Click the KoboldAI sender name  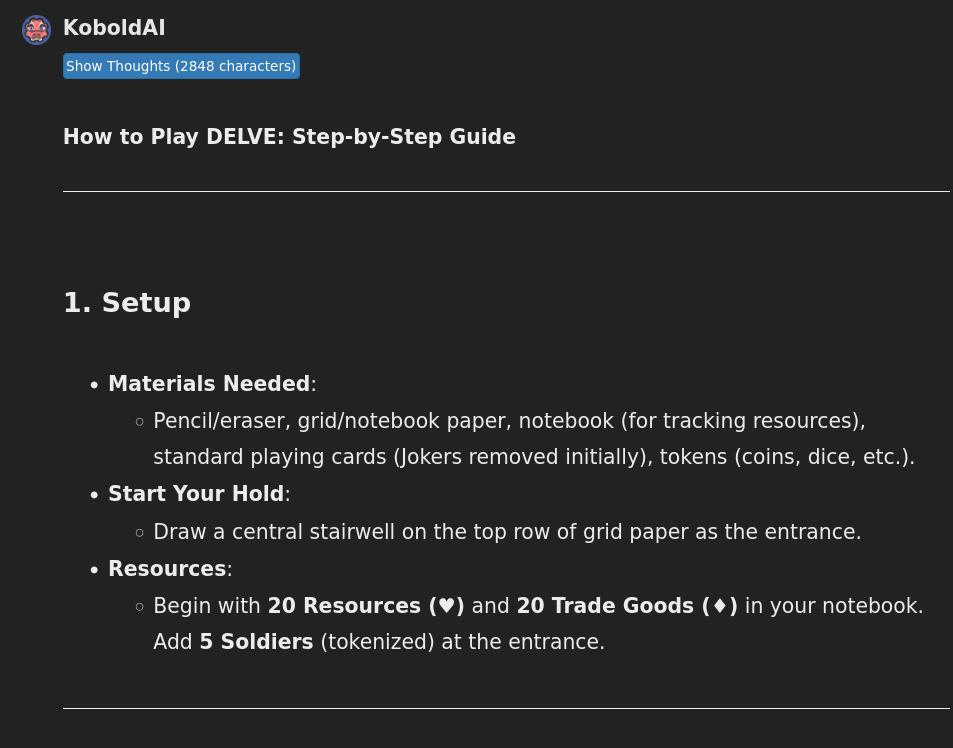(114, 28)
